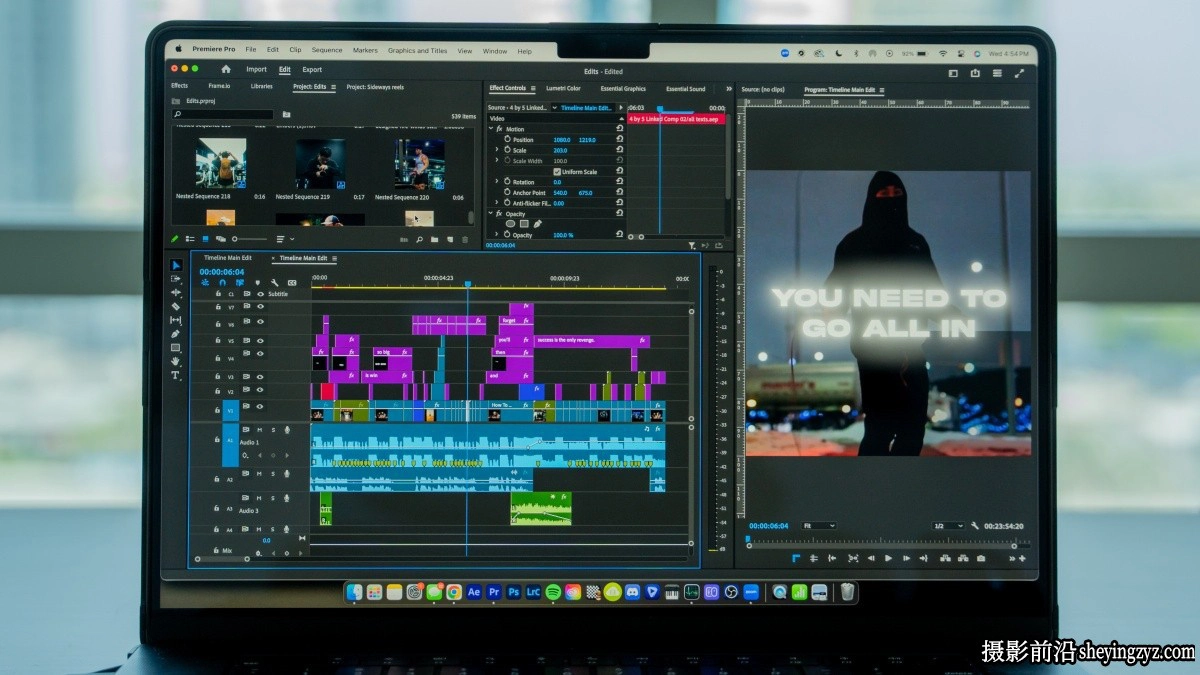Collapse the Opacity effect group
The width and height of the screenshot is (1200, 675).
(490, 213)
